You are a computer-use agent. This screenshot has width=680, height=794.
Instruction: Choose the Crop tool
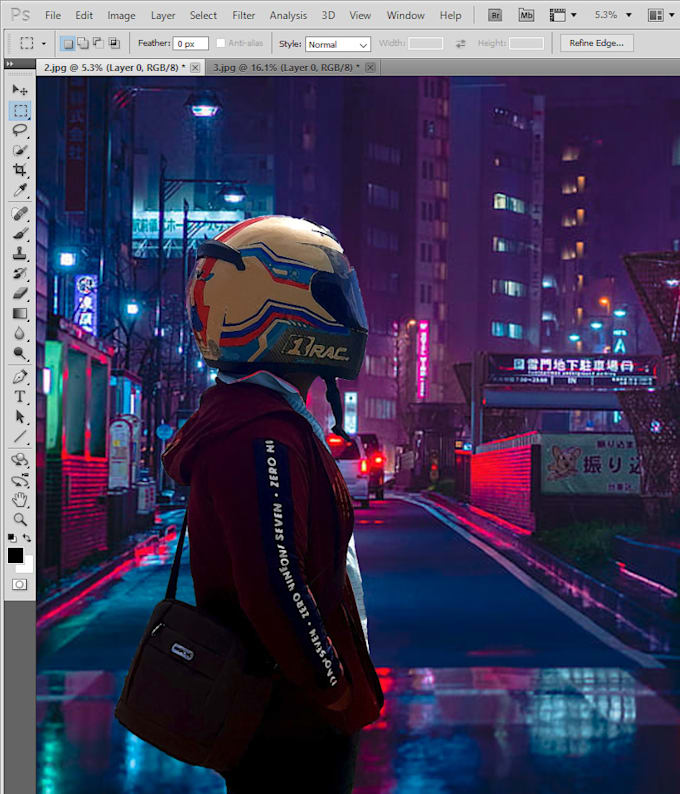20,171
